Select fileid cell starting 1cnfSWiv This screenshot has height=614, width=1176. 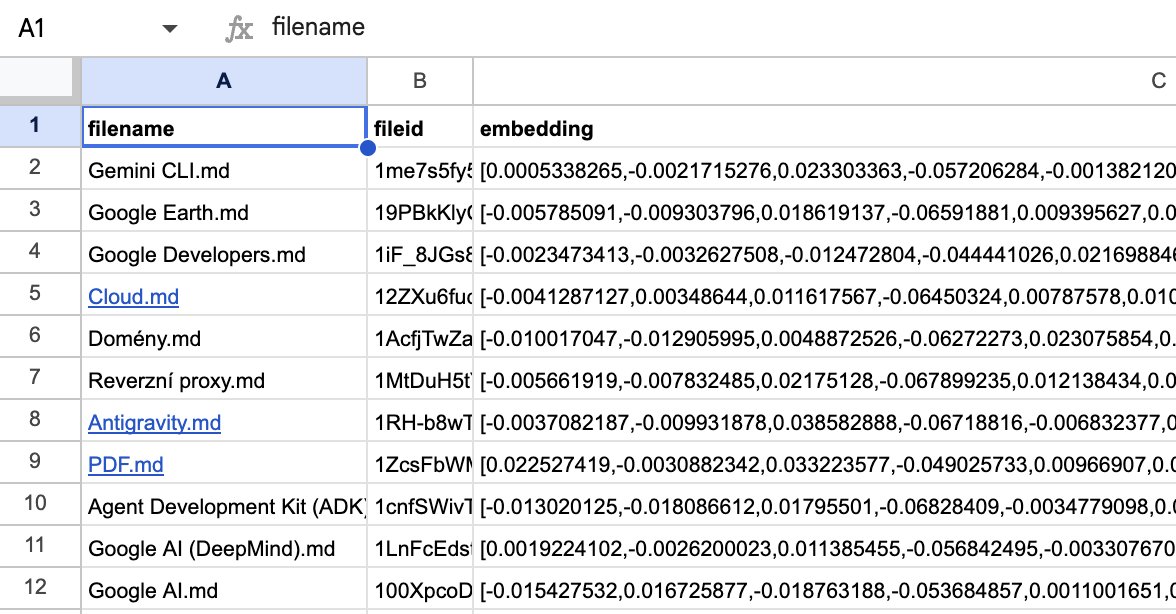point(420,505)
